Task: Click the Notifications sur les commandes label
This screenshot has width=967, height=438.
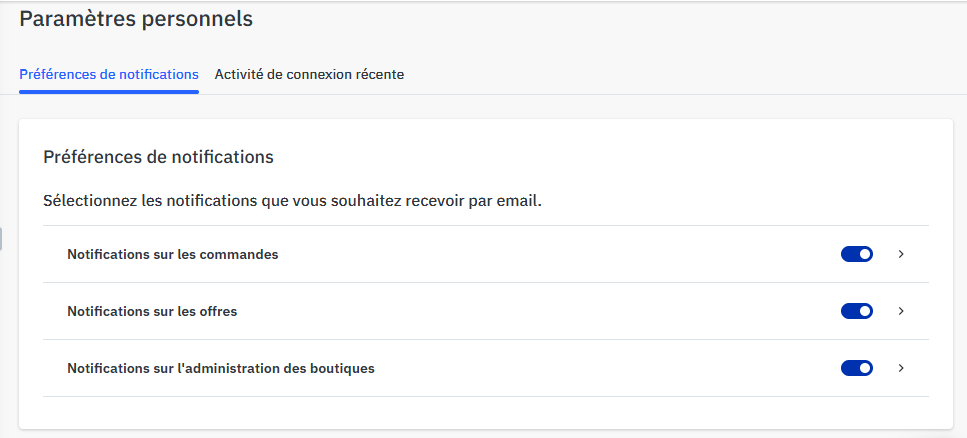Action: [x=172, y=254]
